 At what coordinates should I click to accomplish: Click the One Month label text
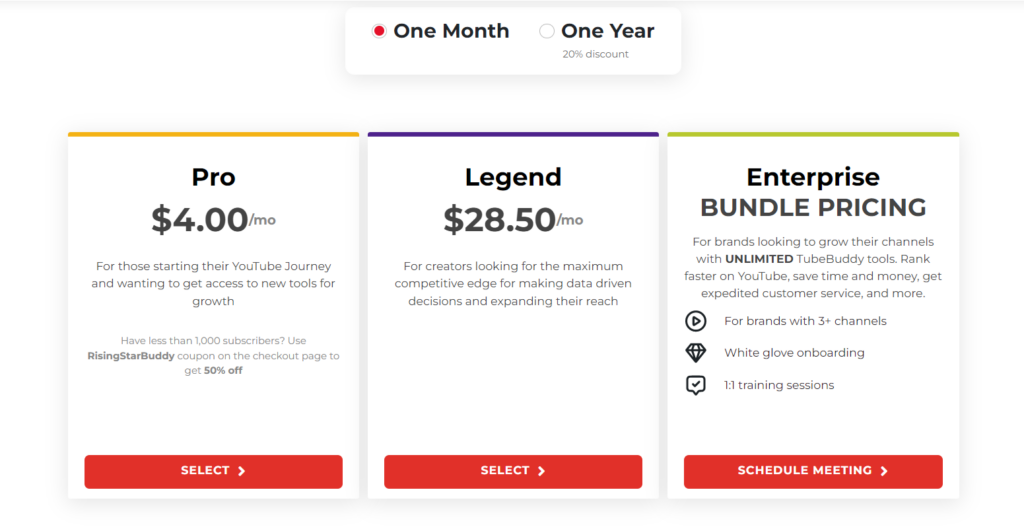click(451, 31)
